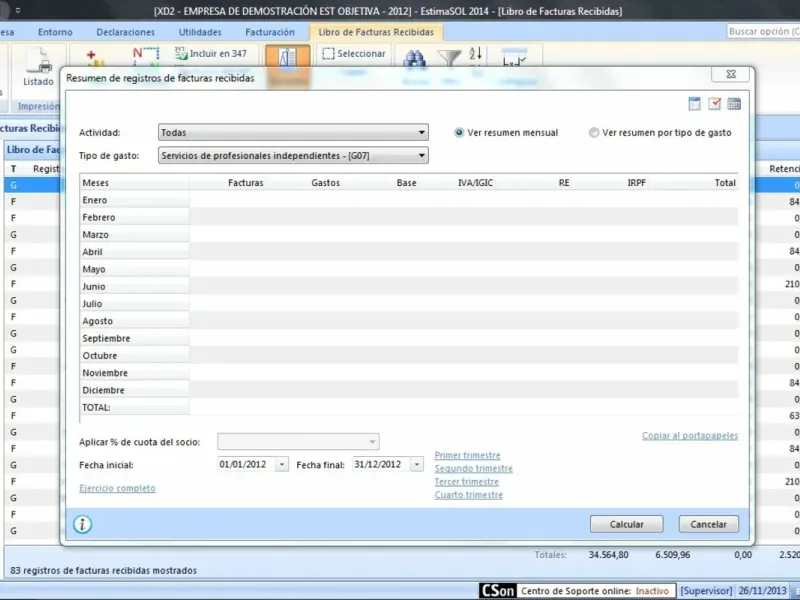Open the Entorno ribbon tab
Viewport: 800px width, 600px height.
pos(55,32)
